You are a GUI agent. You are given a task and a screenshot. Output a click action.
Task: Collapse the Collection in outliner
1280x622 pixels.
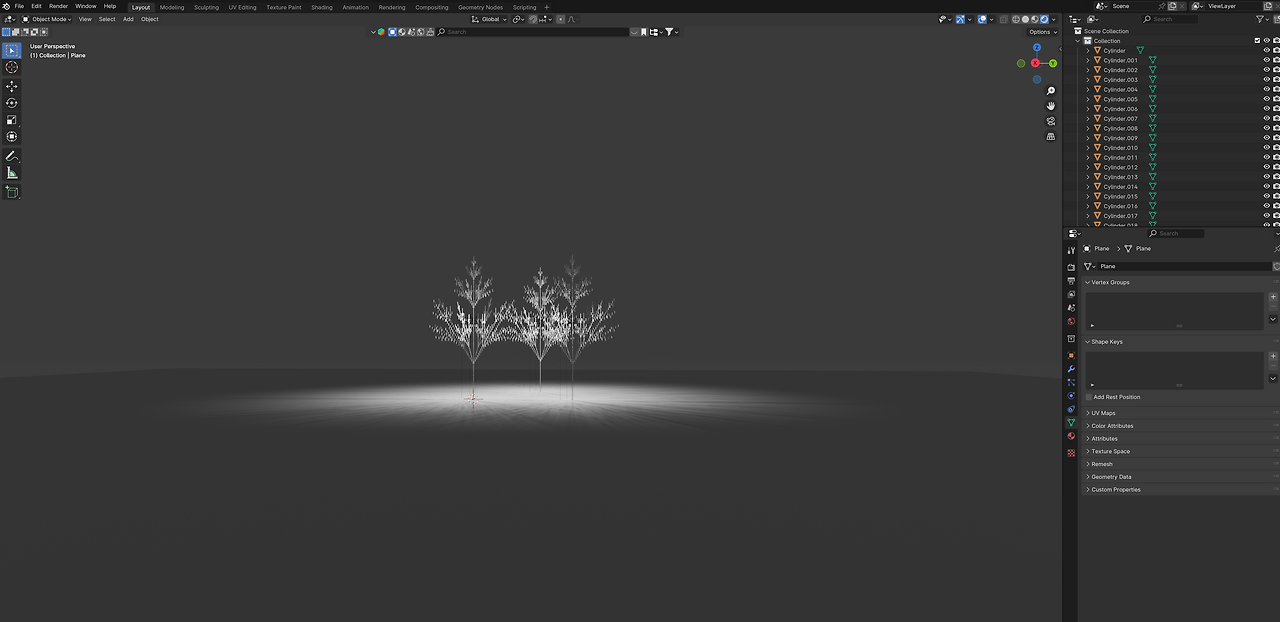coord(1079,41)
